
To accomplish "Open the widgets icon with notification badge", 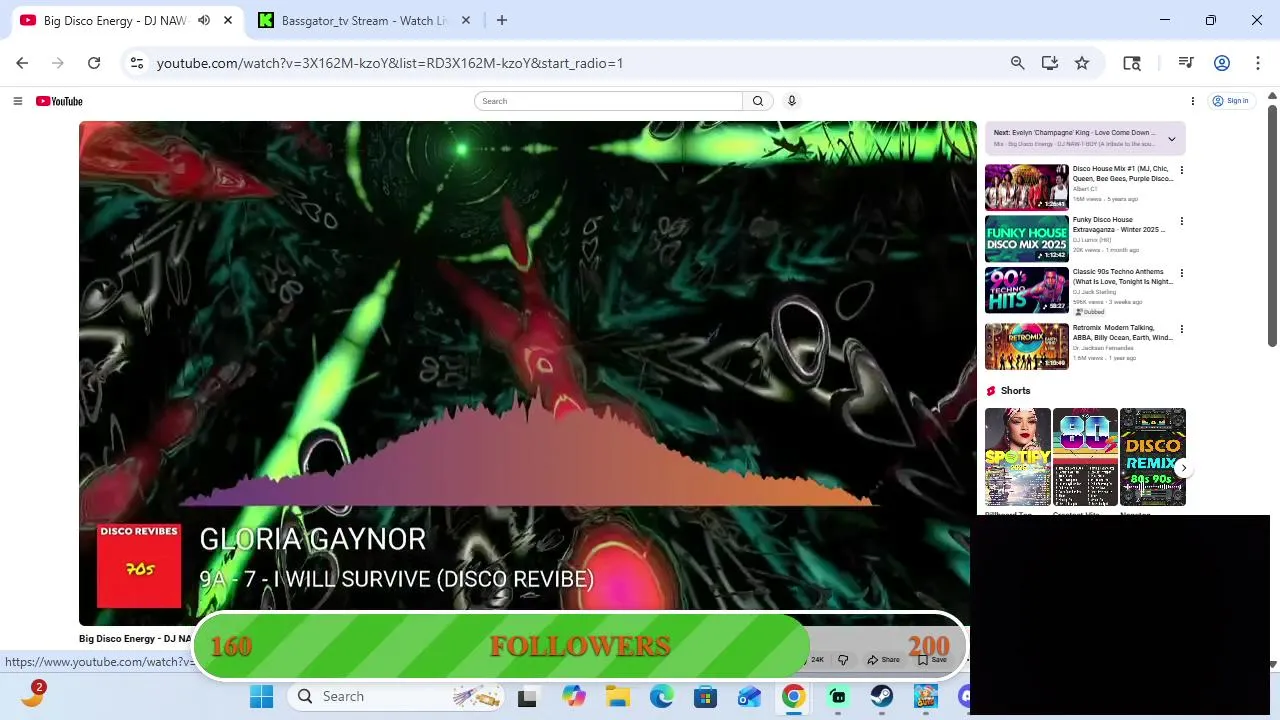I will [32, 695].
